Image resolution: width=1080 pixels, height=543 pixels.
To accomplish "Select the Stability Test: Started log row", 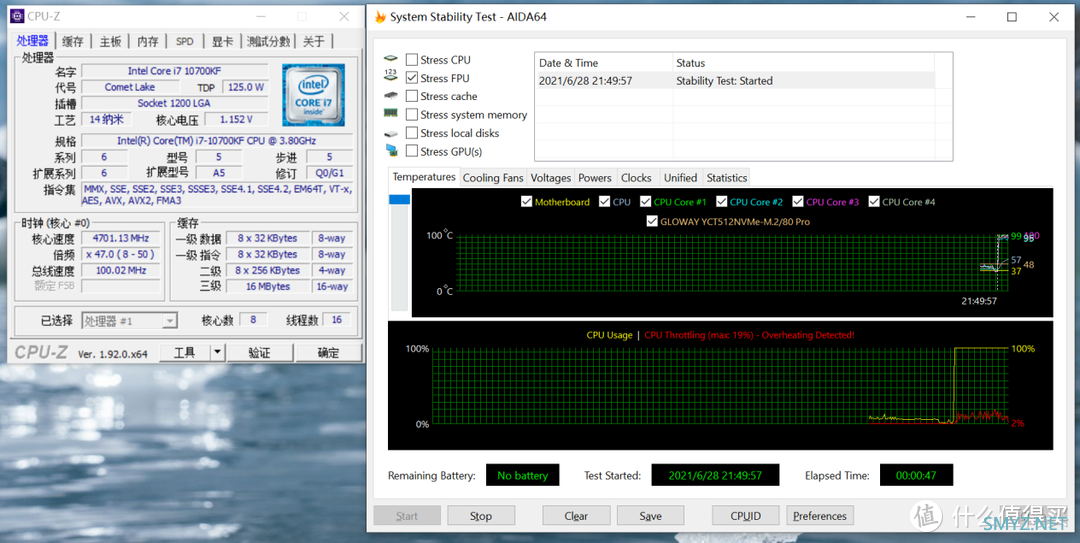I will coord(735,81).
